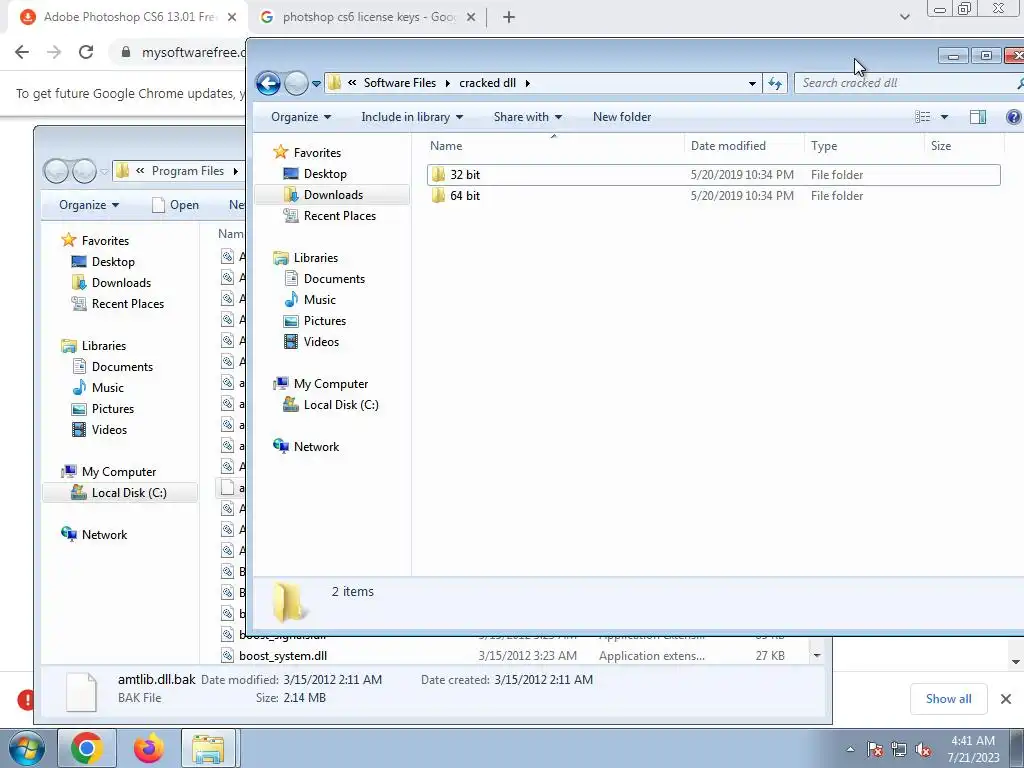This screenshot has height=768, width=1024.
Task: Sort by Type column header
Action: click(x=824, y=146)
